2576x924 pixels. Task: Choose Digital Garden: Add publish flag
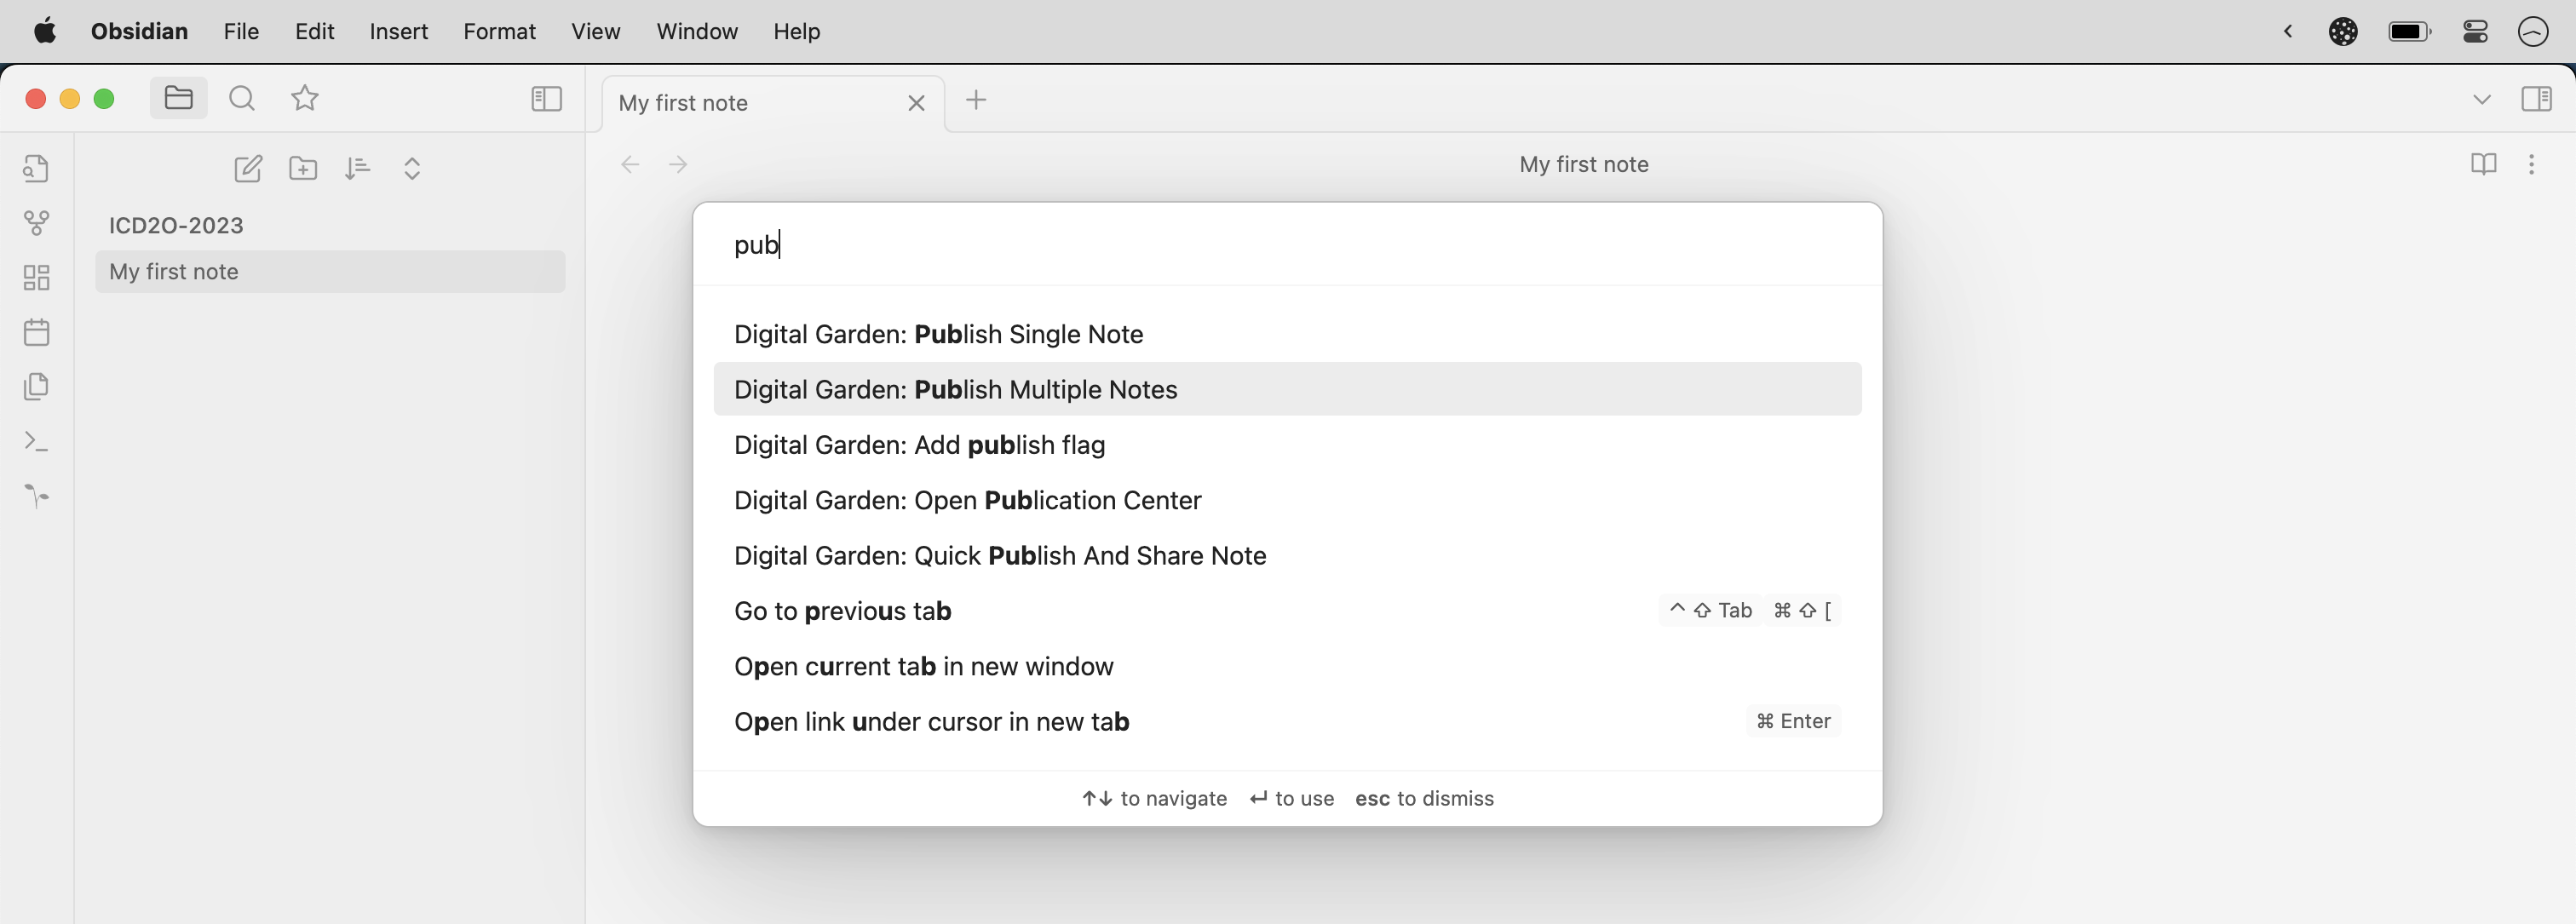click(1287, 445)
